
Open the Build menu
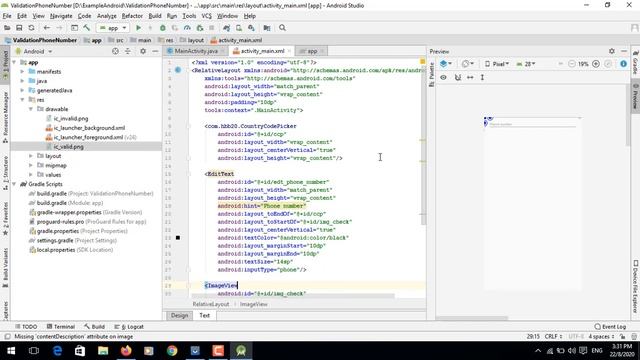(155, 16)
